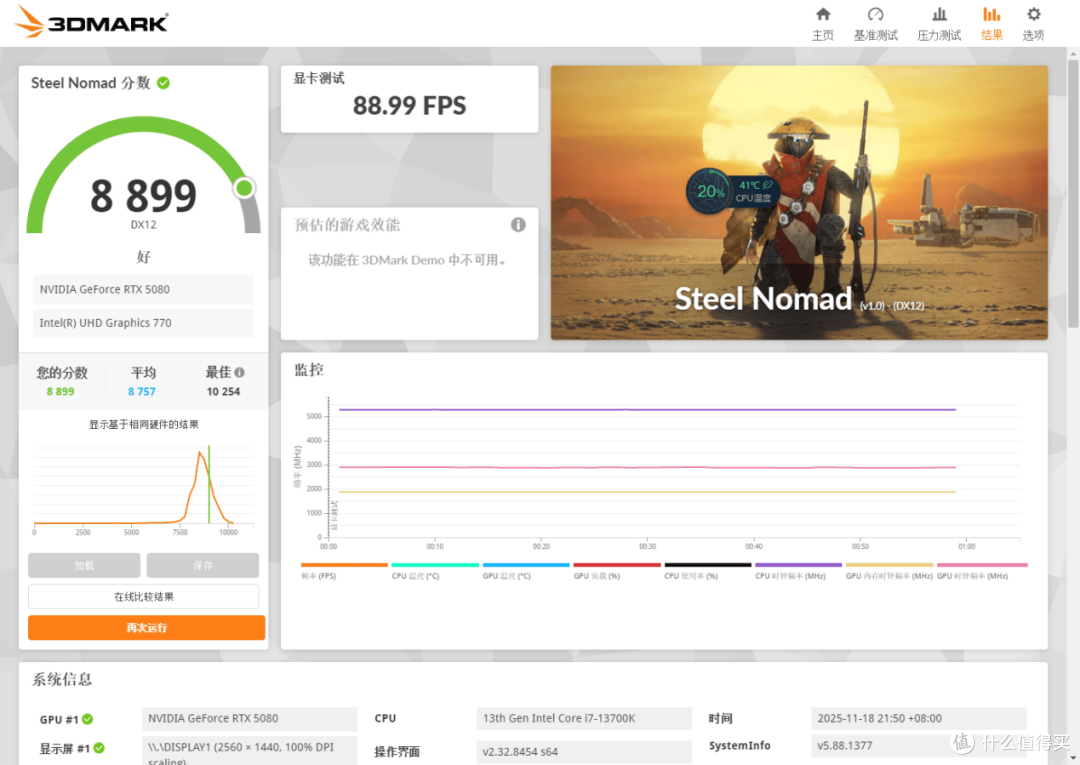1080x765 pixels.
Task: Click the vertical scrollbar thumb on the right
Action: pos(1073,193)
